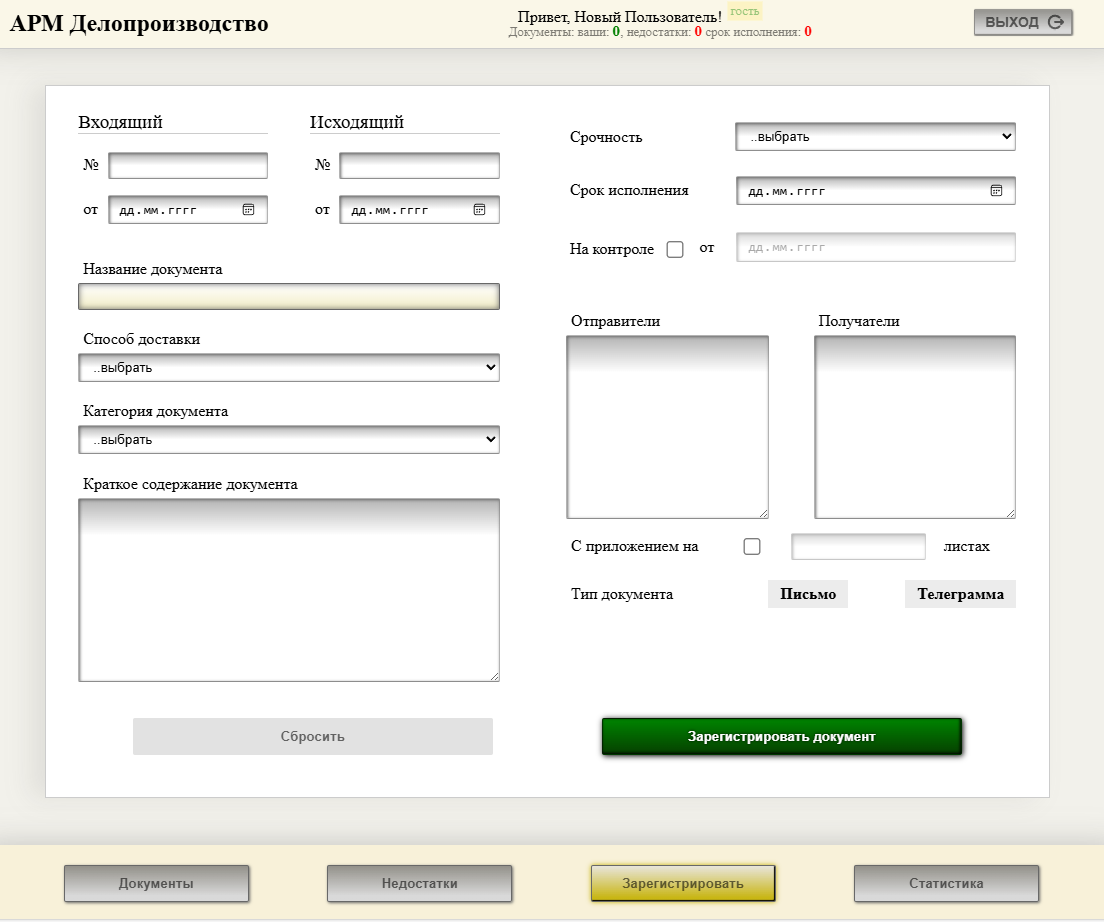Click the Срок исполнения date field
1104x922 pixels.
coord(875,191)
